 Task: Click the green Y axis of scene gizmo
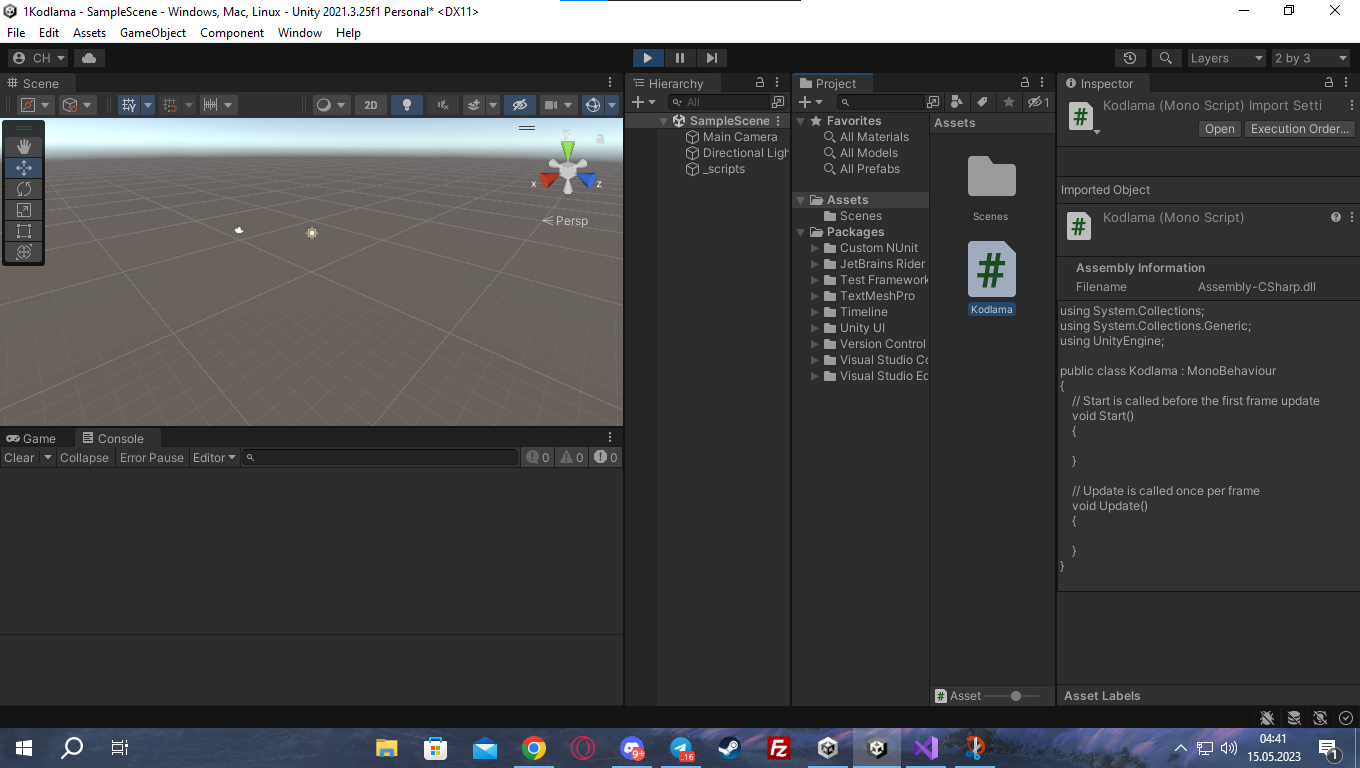(568, 149)
